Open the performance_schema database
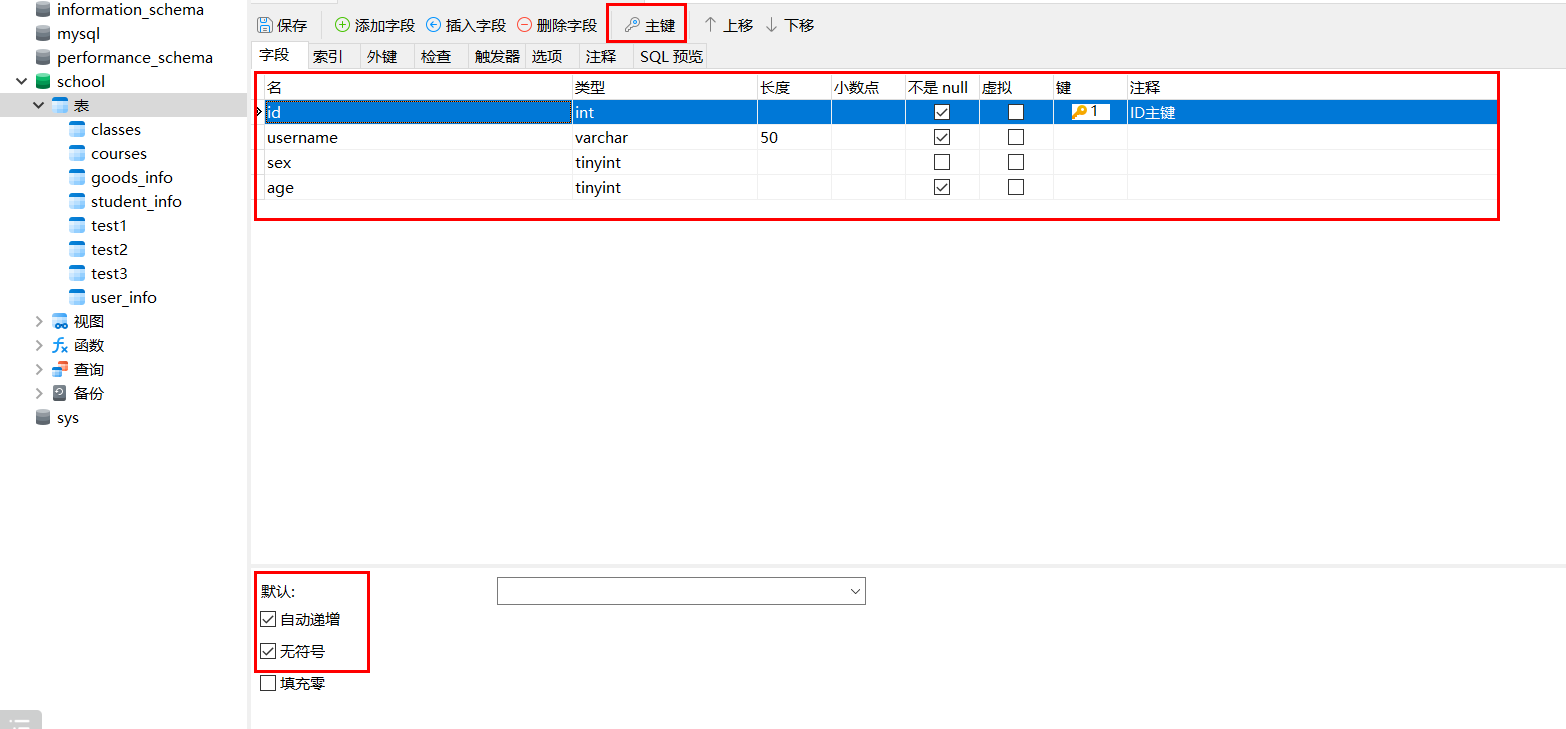 coord(135,57)
